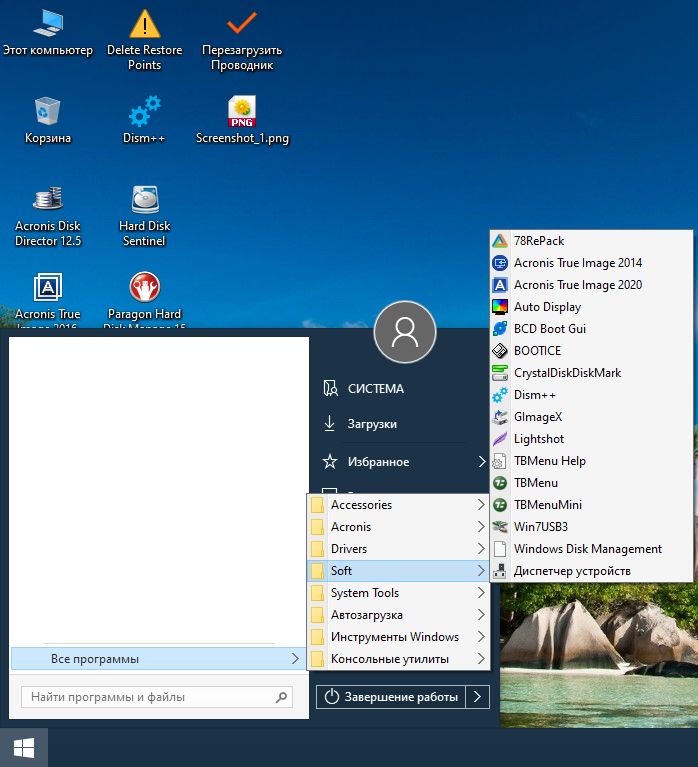Select Hard Disk Sentinel desktop icon
This screenshot has width=698, height=767.
(145, 199)
